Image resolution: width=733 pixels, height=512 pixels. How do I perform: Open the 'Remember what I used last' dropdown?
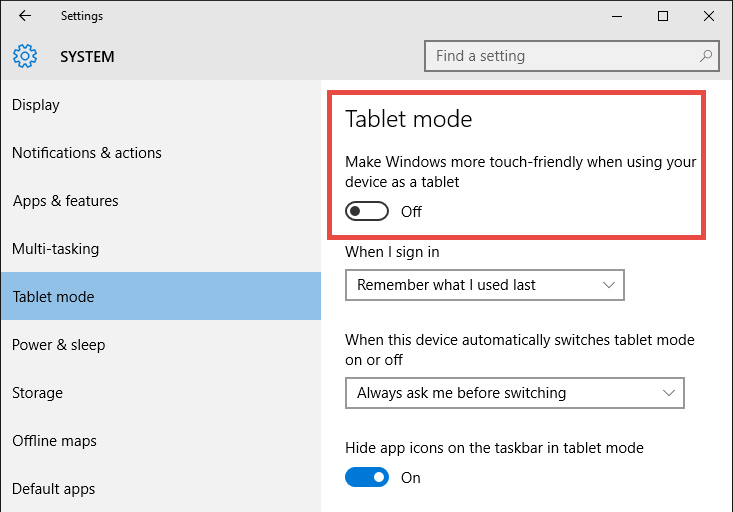(x=485, y=285)
